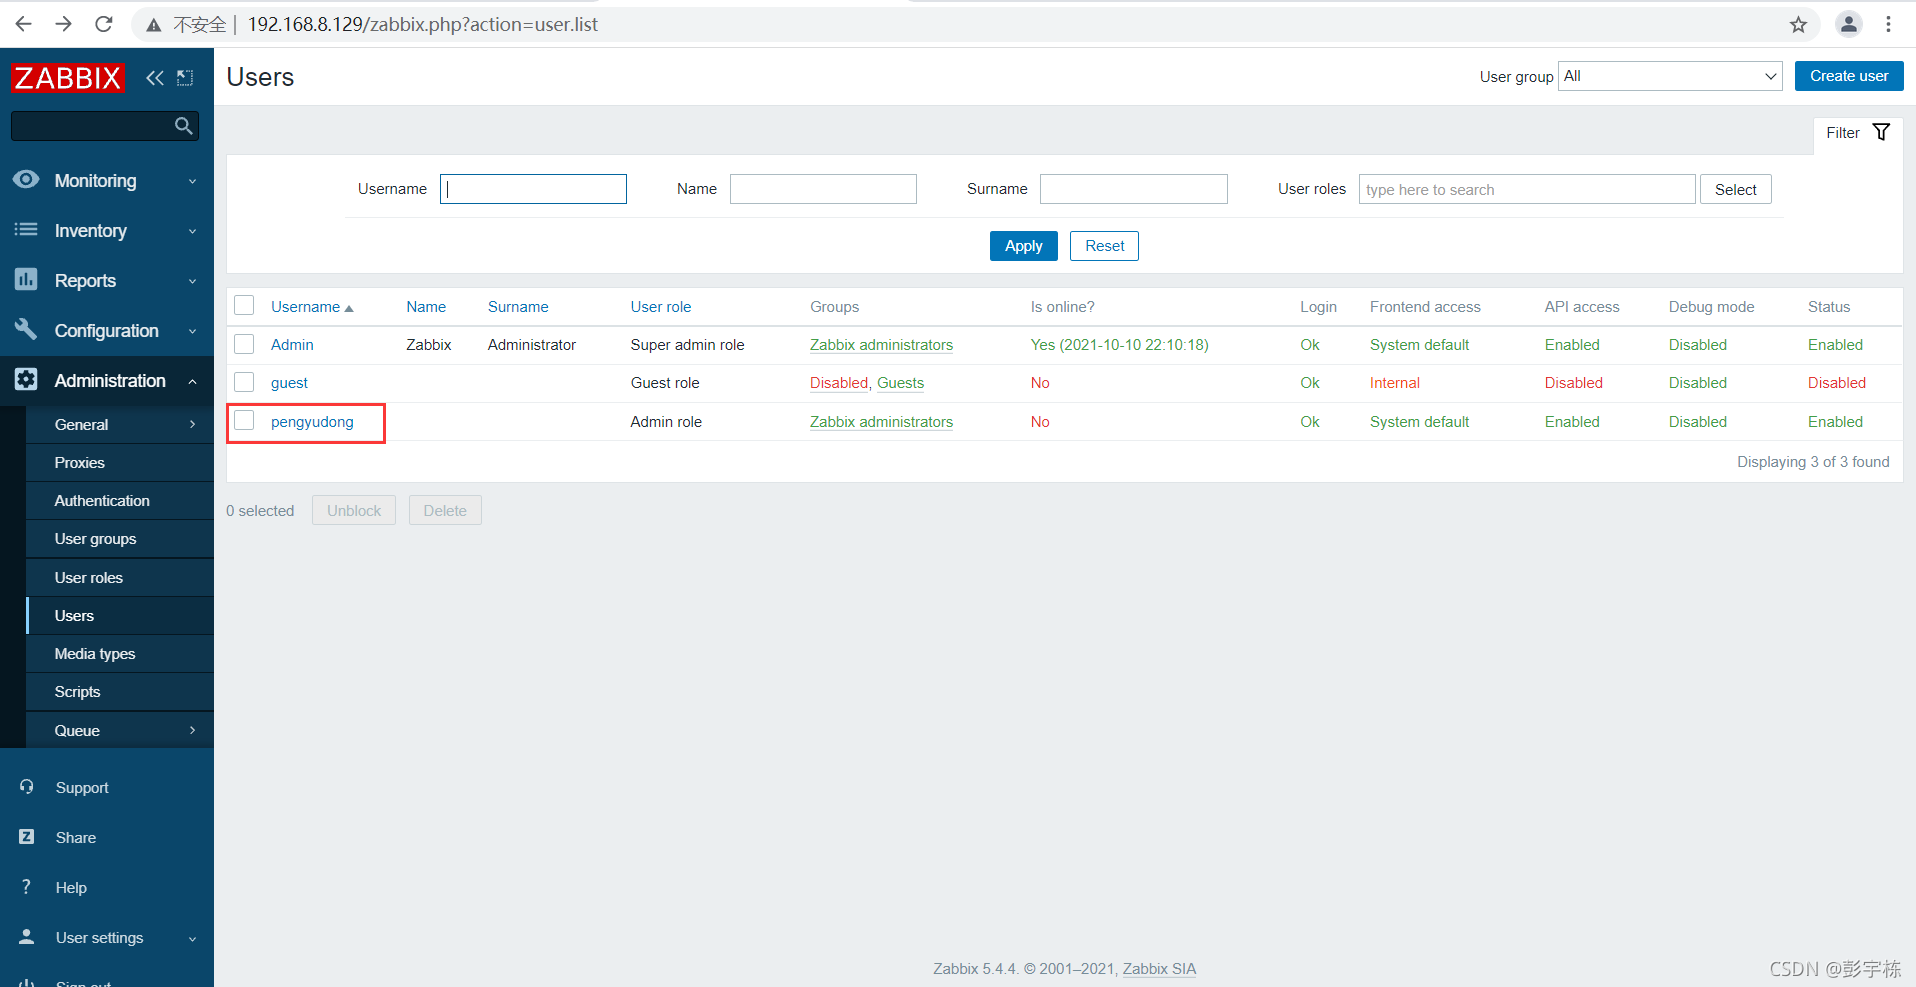Open the pengyudong user link

pyautogui.click(x=312, y=422)
